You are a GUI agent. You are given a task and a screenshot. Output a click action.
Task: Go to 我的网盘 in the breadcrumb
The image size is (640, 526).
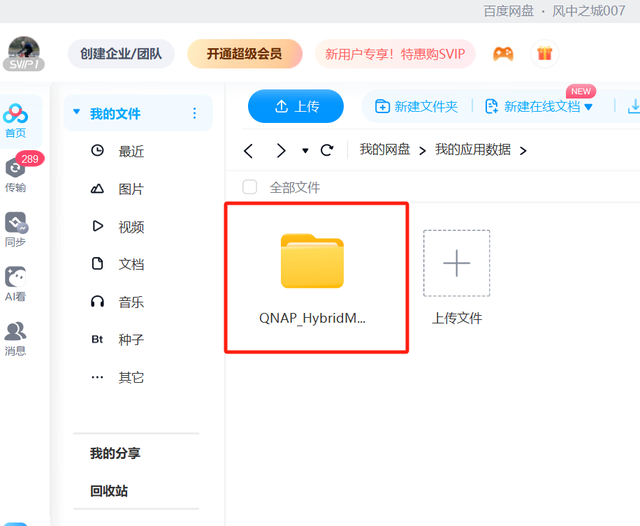click(385, 149)
